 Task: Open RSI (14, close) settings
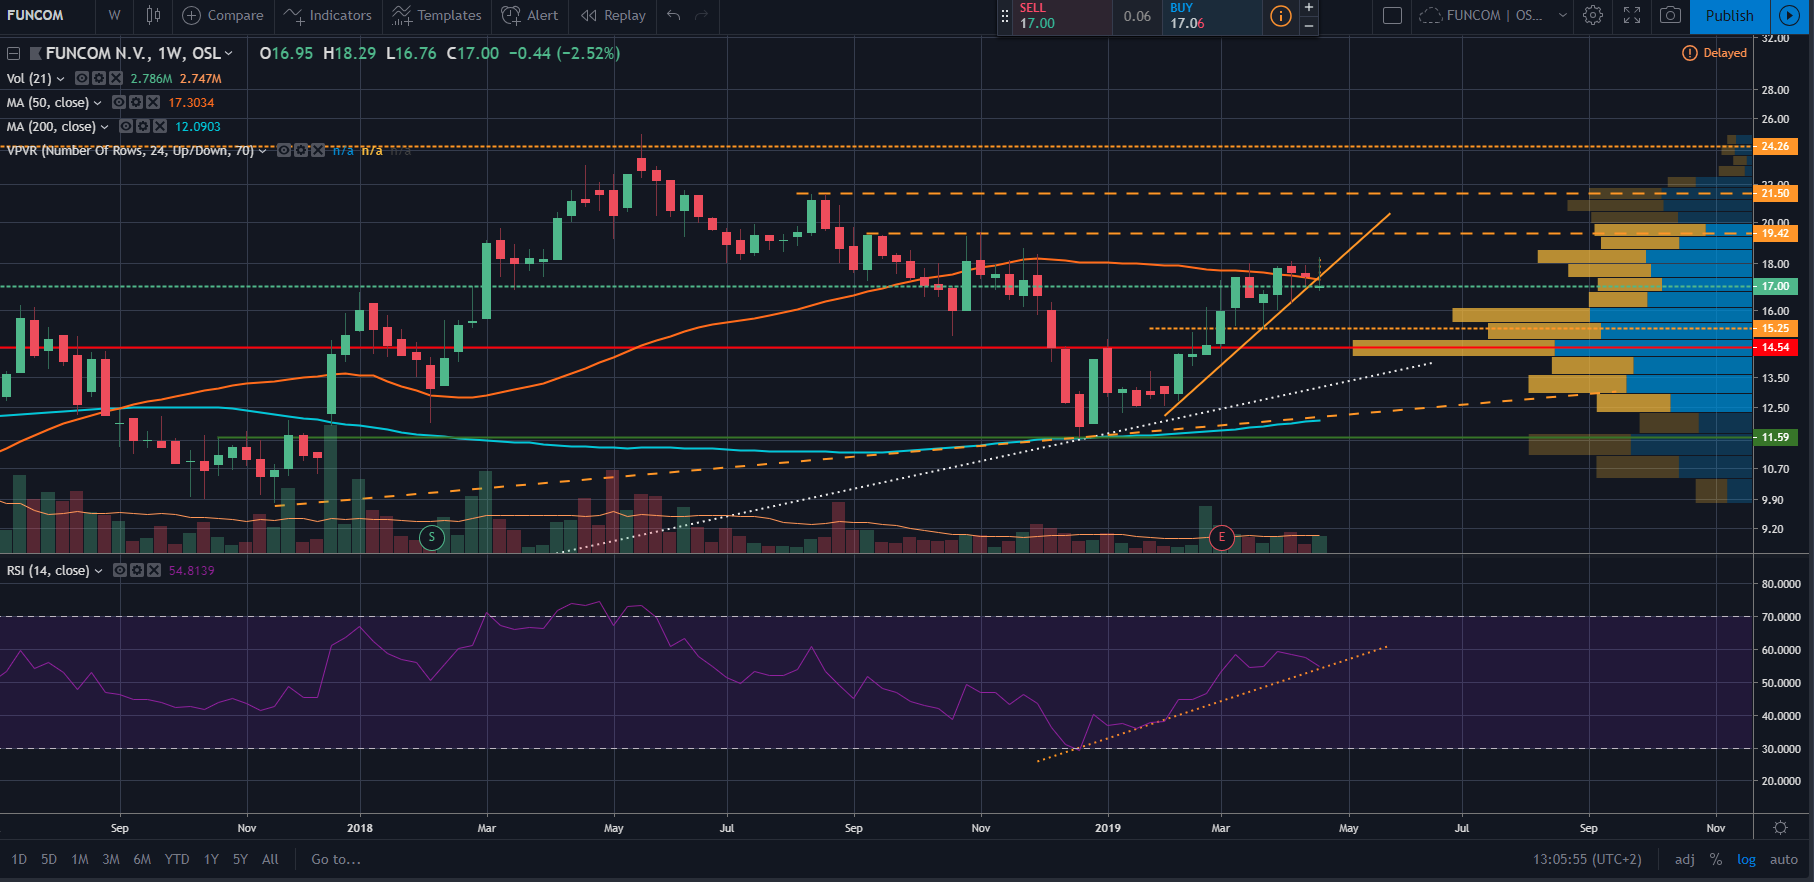click(x=137, y=570)
